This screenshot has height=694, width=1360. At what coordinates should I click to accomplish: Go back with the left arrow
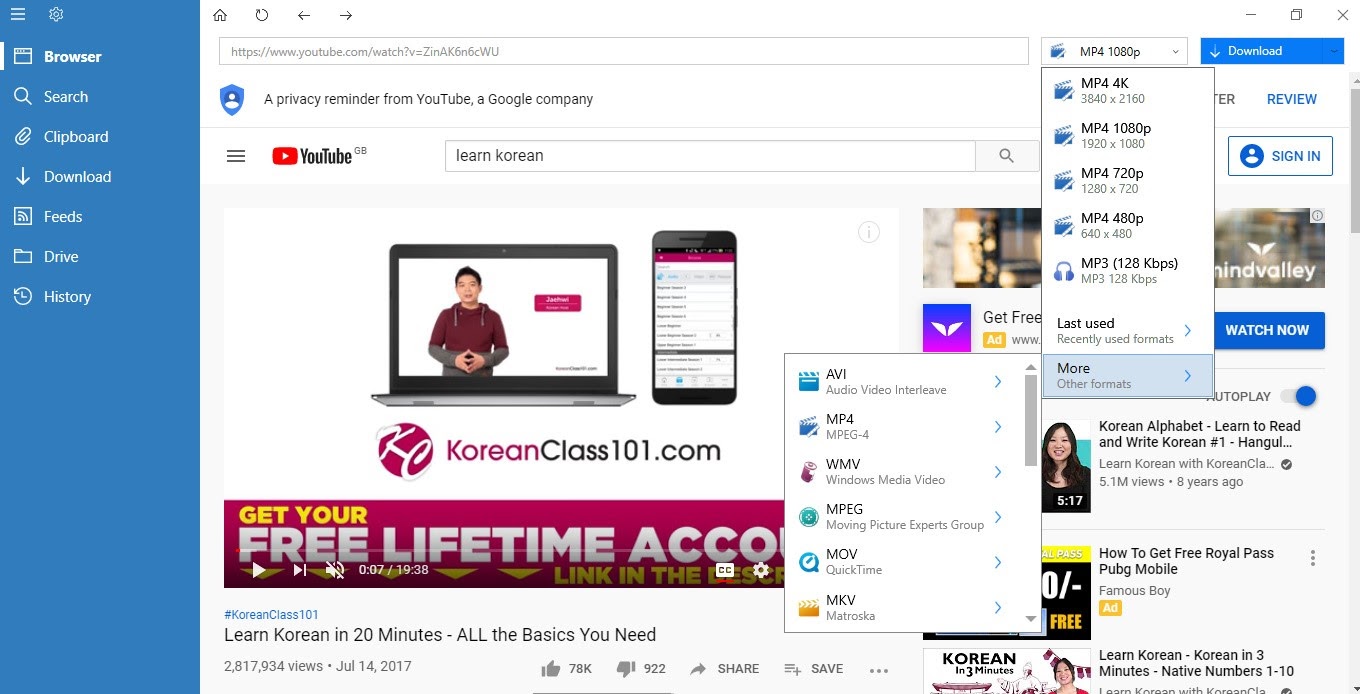pyautogui.click(x=304, y=15)
